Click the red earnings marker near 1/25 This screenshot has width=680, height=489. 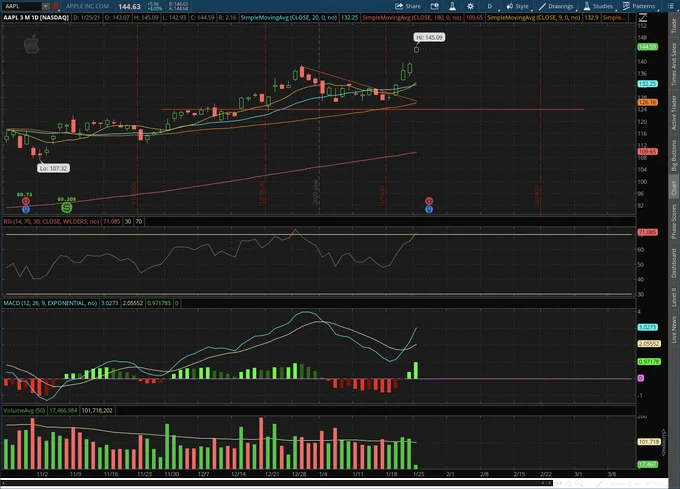[x=429, y=201]
